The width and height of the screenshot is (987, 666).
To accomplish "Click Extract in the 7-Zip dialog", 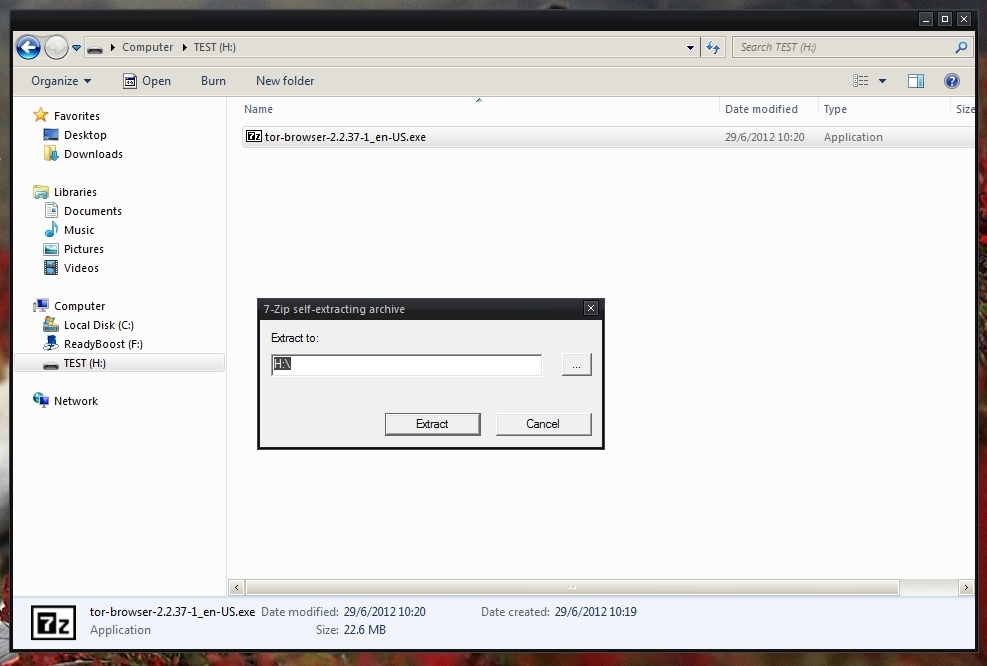I will (x=432, y=424).
